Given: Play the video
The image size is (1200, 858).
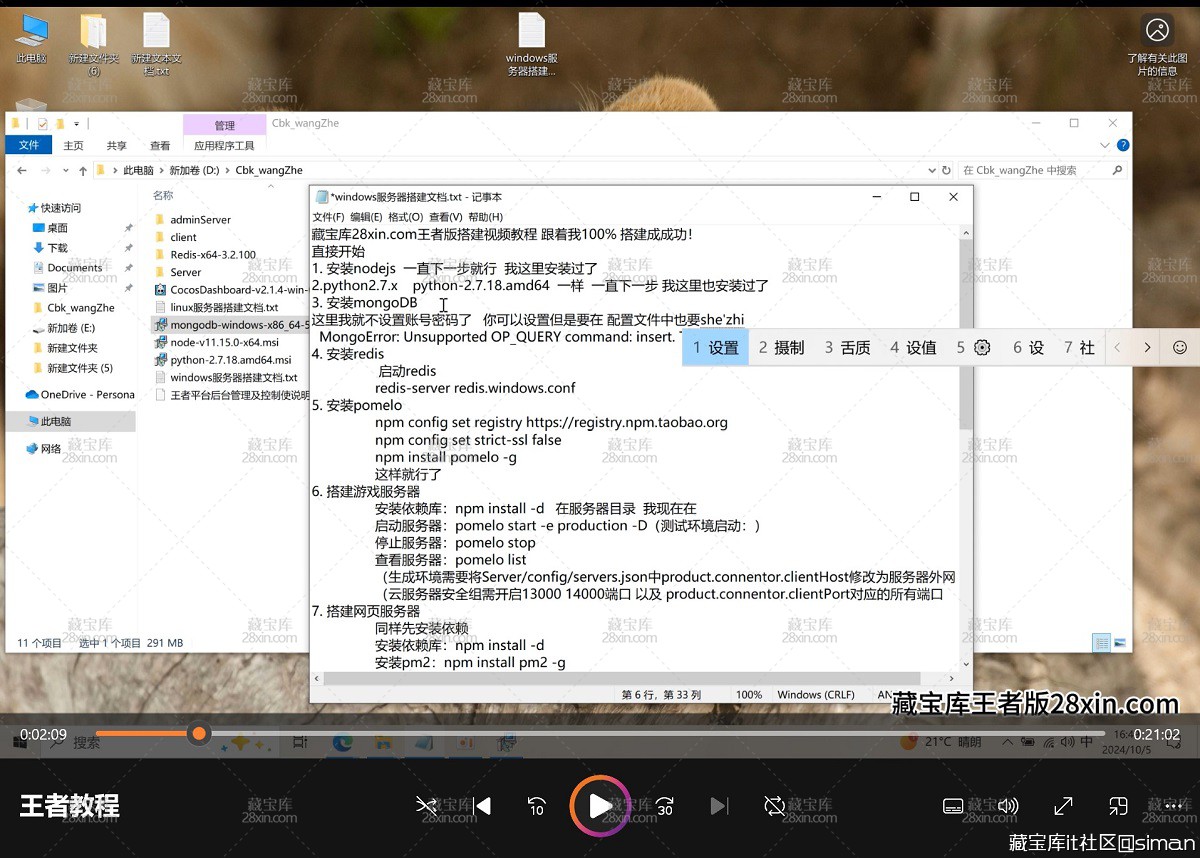Looking at the screenshot, I should pos(600,806).
